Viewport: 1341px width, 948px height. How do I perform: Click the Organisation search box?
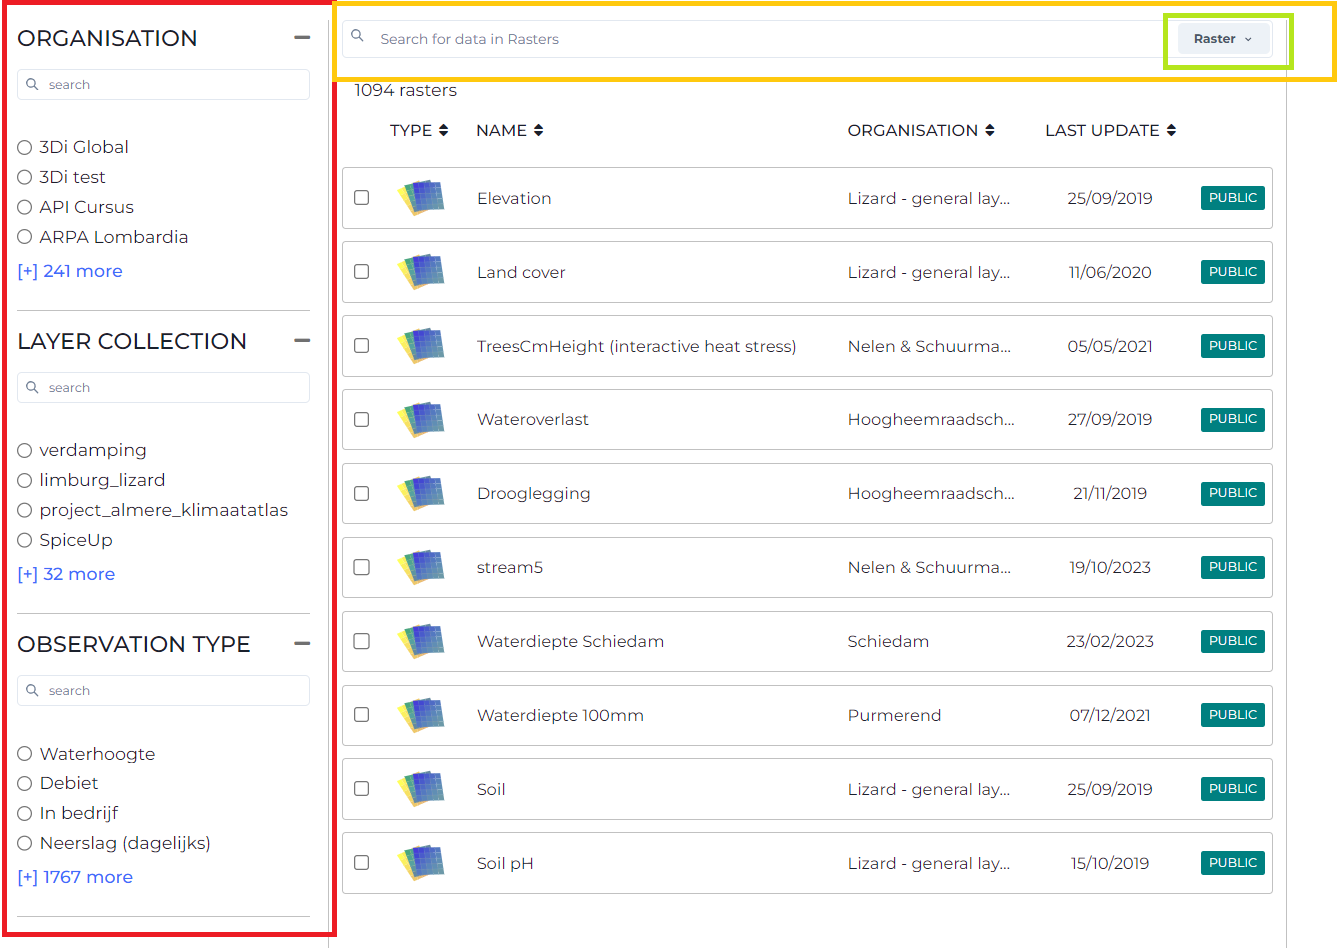tap(163, 85)
